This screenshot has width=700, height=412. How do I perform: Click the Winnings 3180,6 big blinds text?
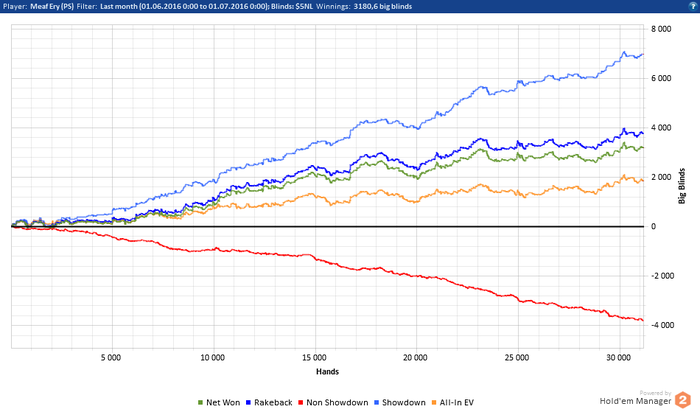364,6
